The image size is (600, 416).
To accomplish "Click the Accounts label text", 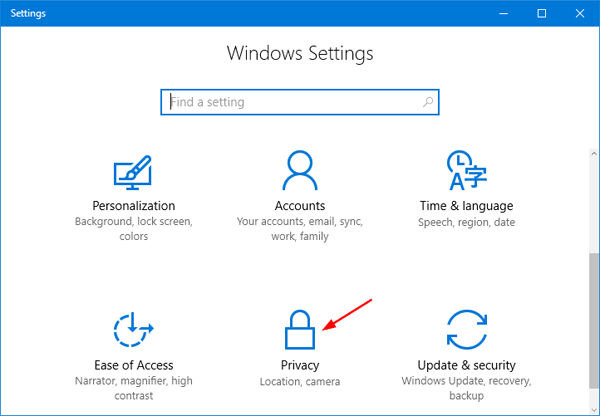I will [300, 205].
